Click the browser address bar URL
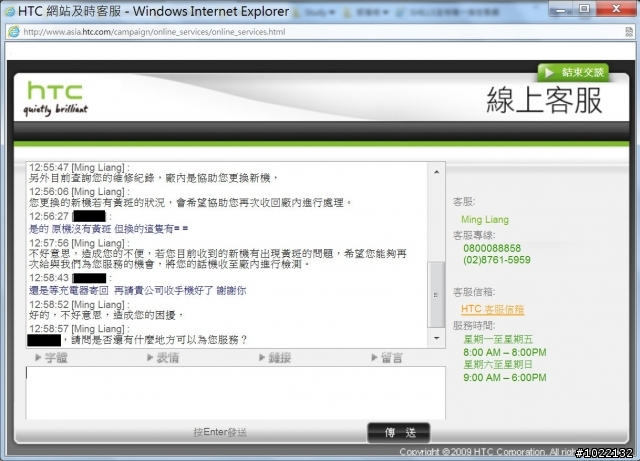The image size is (640, 461). [154, 32]
